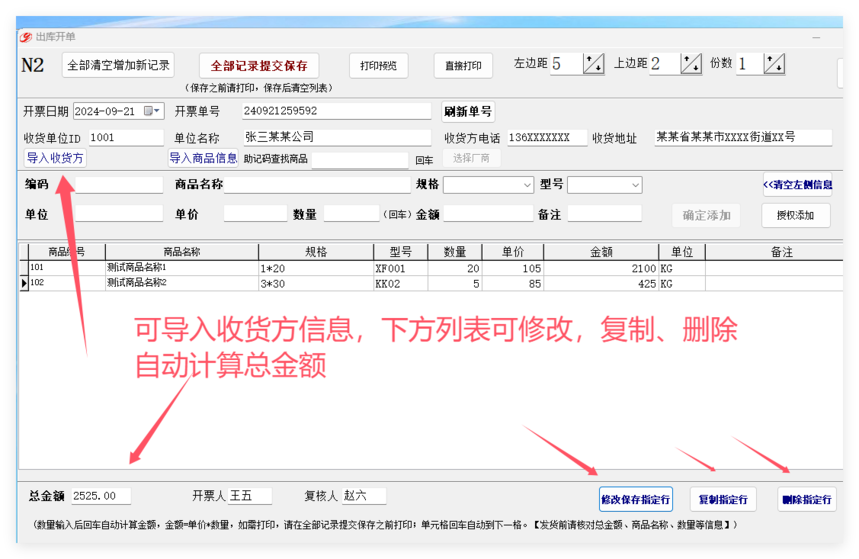This screenshot has height=559, width=859.
Task: Select the 425 amount cell
Action: [x=601, y=283]
